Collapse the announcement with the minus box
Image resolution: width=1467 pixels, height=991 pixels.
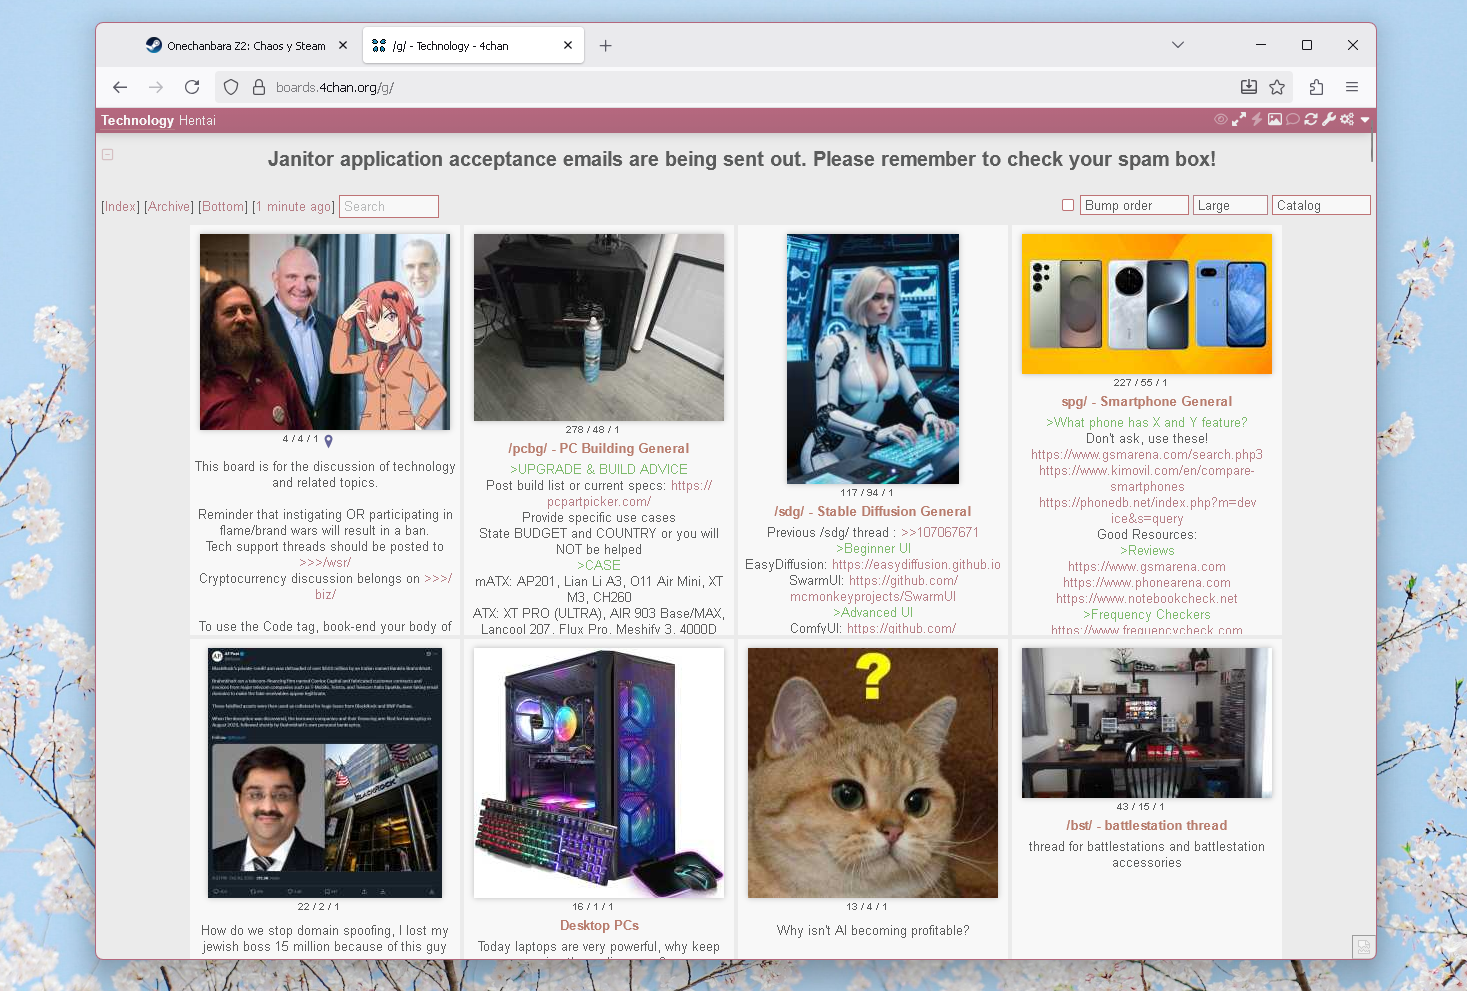pos(108,155)
